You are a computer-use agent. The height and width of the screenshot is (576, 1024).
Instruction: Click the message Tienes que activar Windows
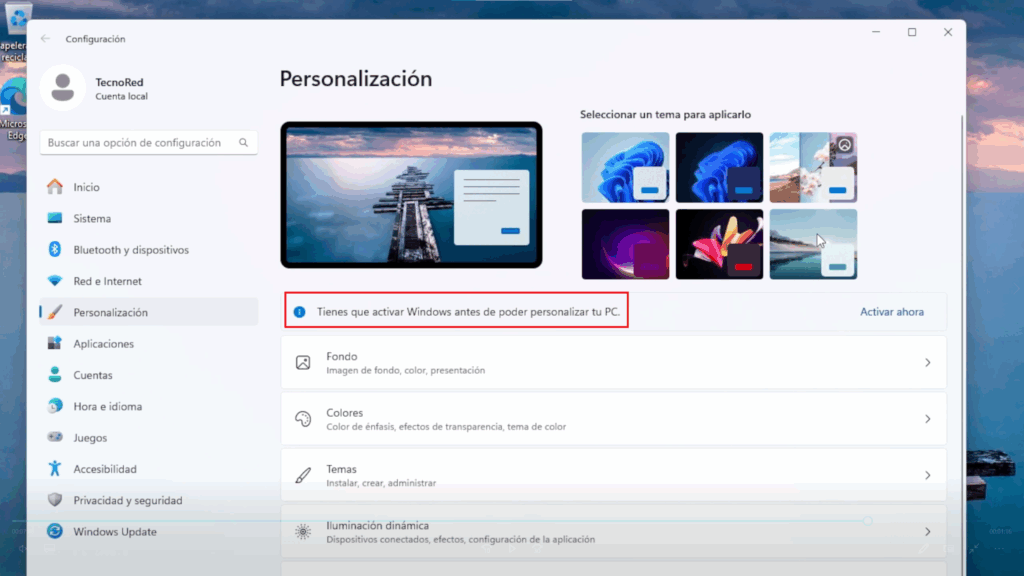468,312
